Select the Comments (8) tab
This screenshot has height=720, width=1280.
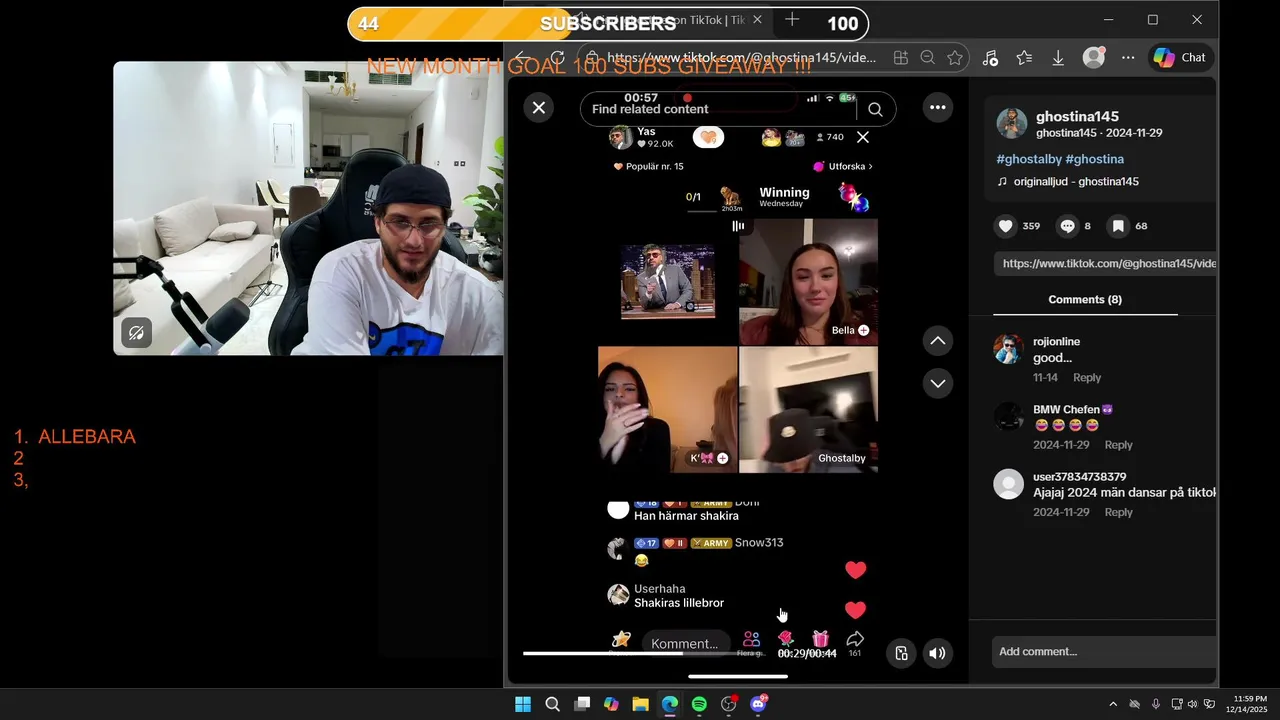pos(1085,300)
